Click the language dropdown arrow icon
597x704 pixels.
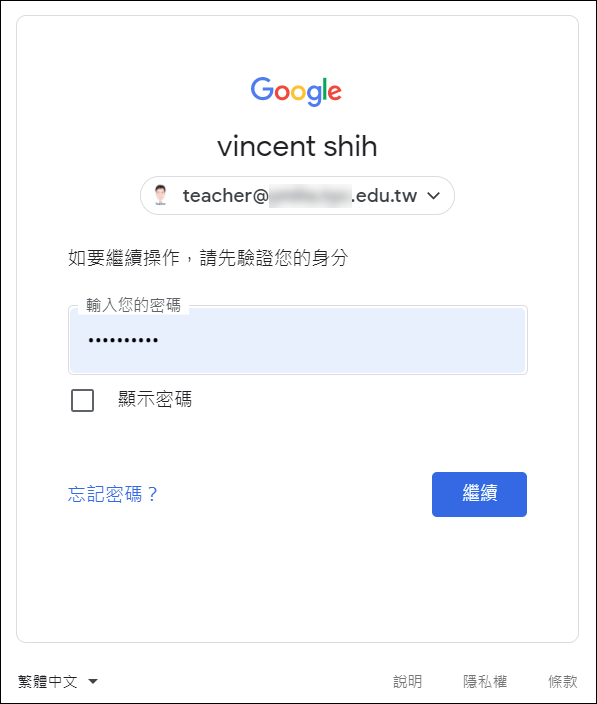click(x=93, y=682)
